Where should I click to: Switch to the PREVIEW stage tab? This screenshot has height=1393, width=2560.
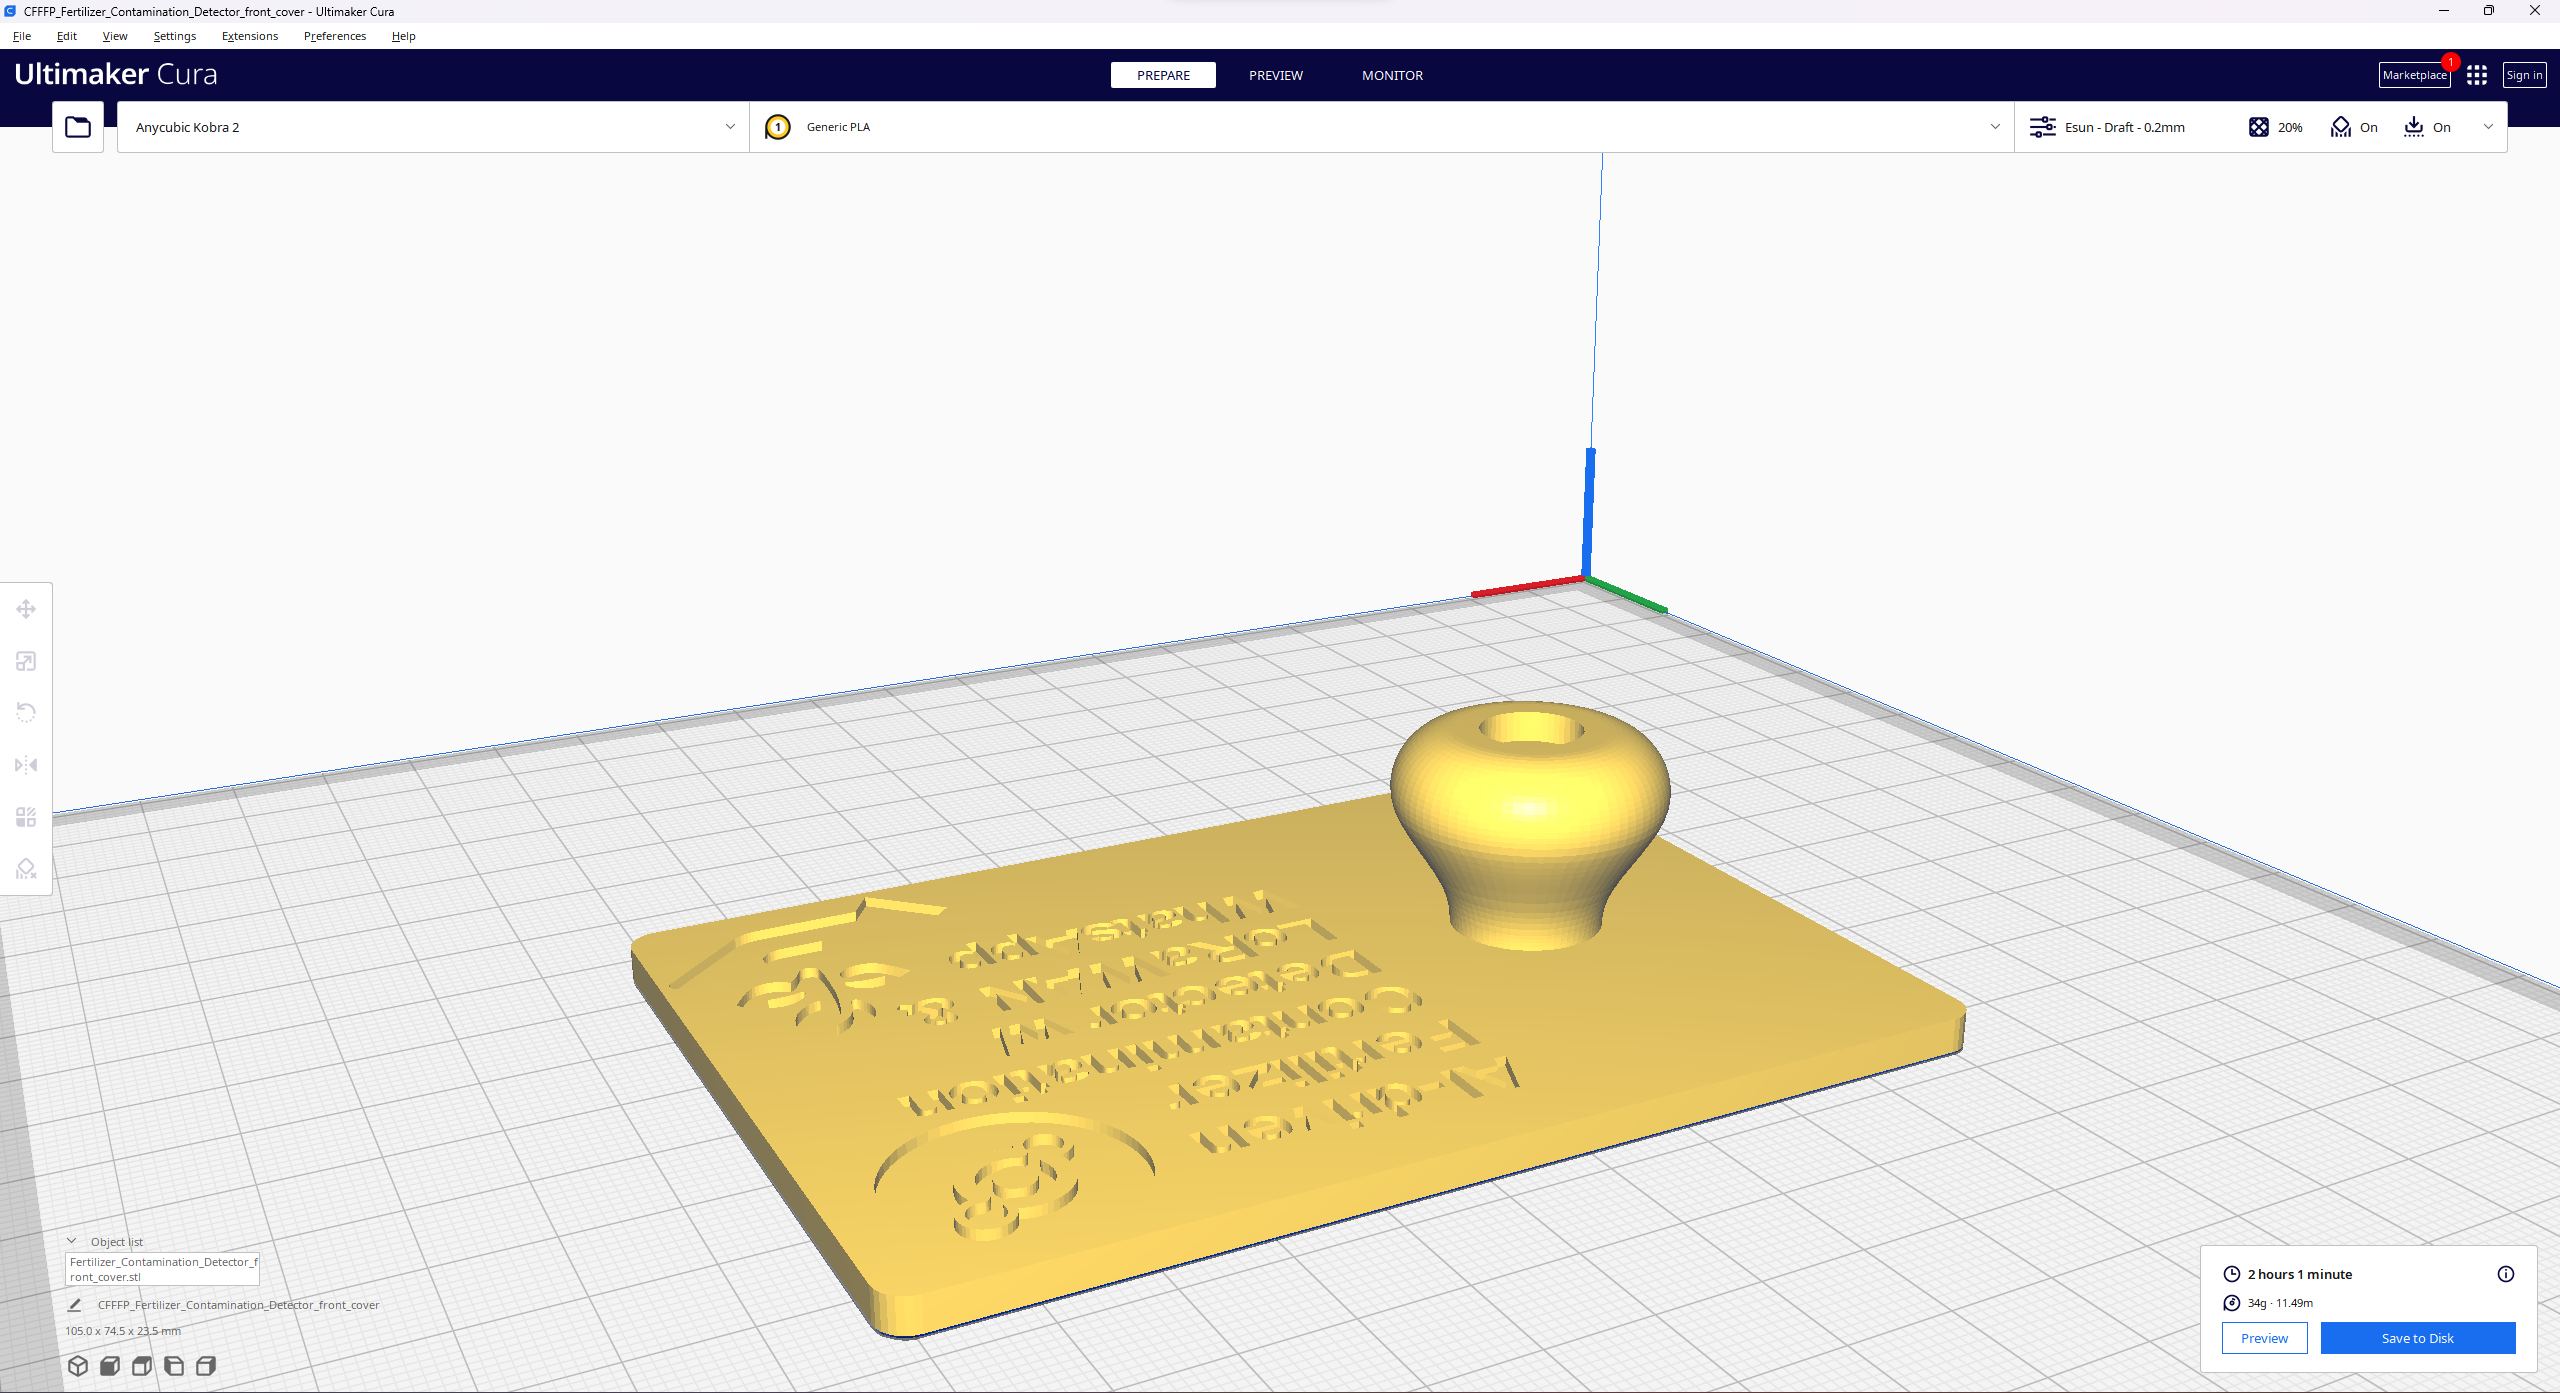coord(1275,75)
